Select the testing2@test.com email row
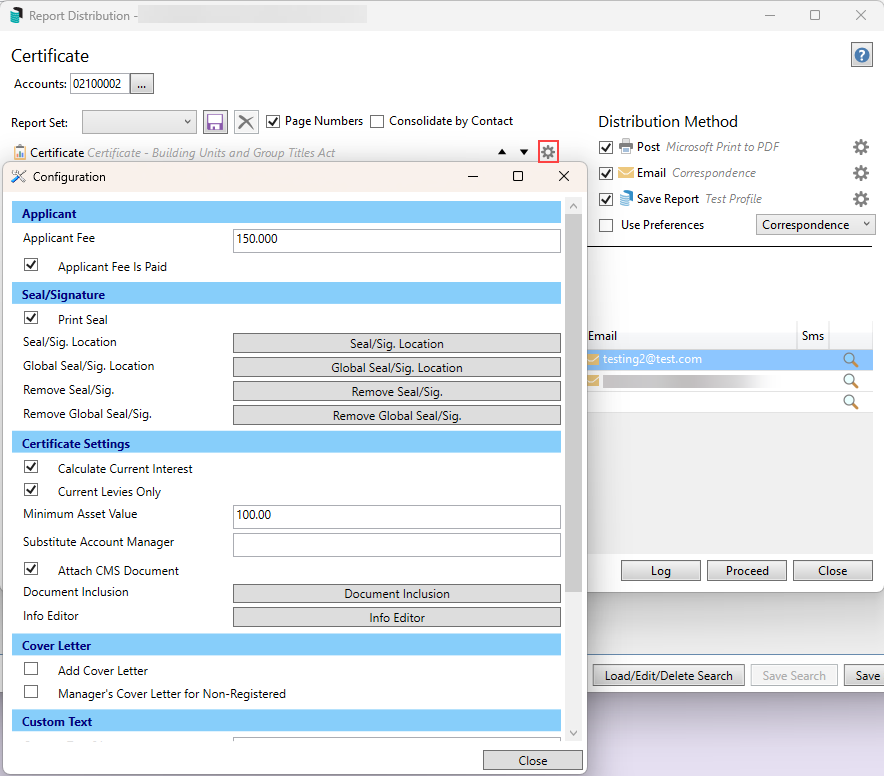The width and height of the screenshot is (884, 776). (x=730, y=360)
